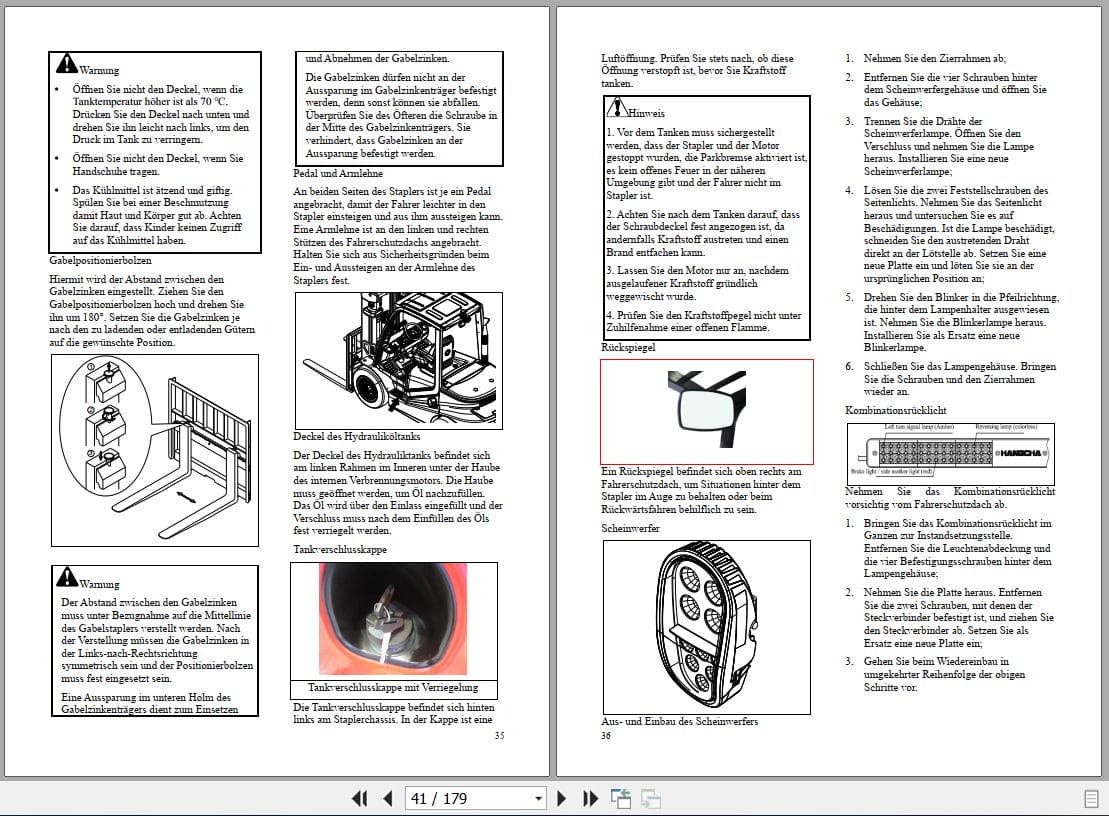Click the heading 'Kombinationsrücklicht'
Image resolution: width=1109 pixels, height=816 pixels.
coord(895,410)
